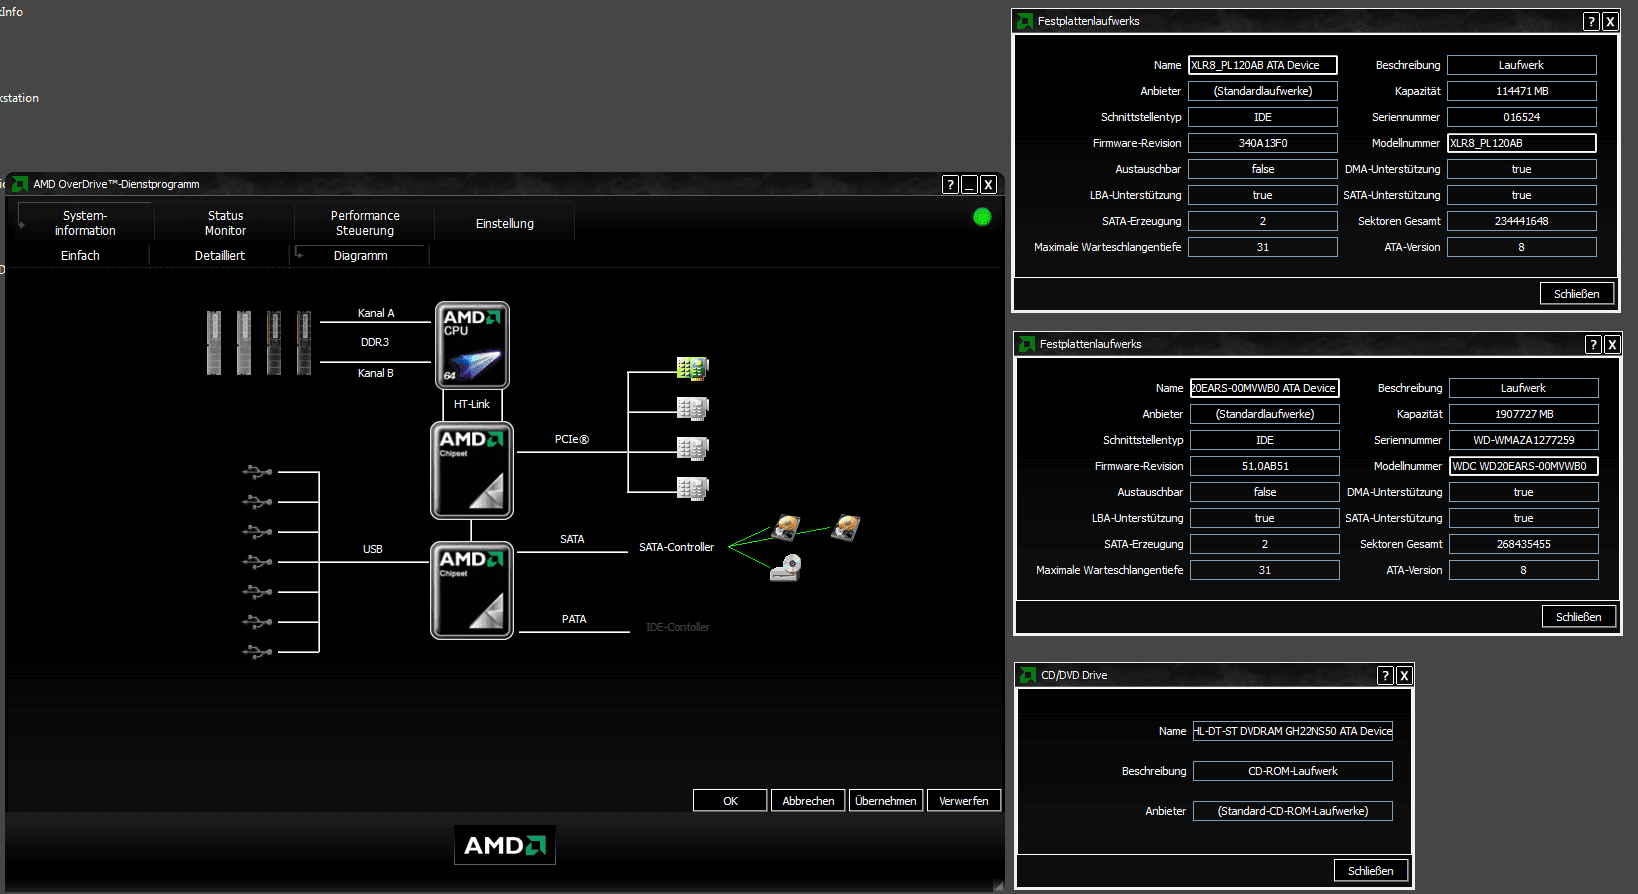
Task: Click the third PCIe slot icon
Action: point(692,448)
